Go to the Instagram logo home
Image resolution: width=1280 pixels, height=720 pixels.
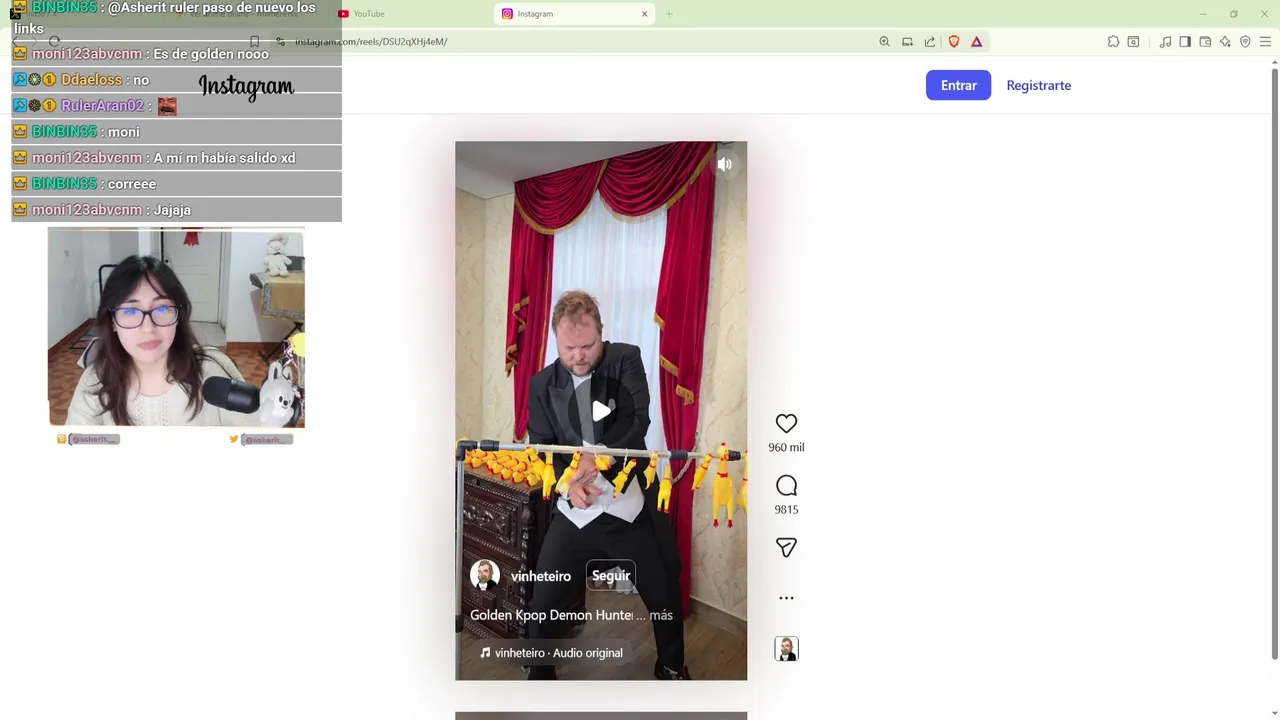[246, 87]
